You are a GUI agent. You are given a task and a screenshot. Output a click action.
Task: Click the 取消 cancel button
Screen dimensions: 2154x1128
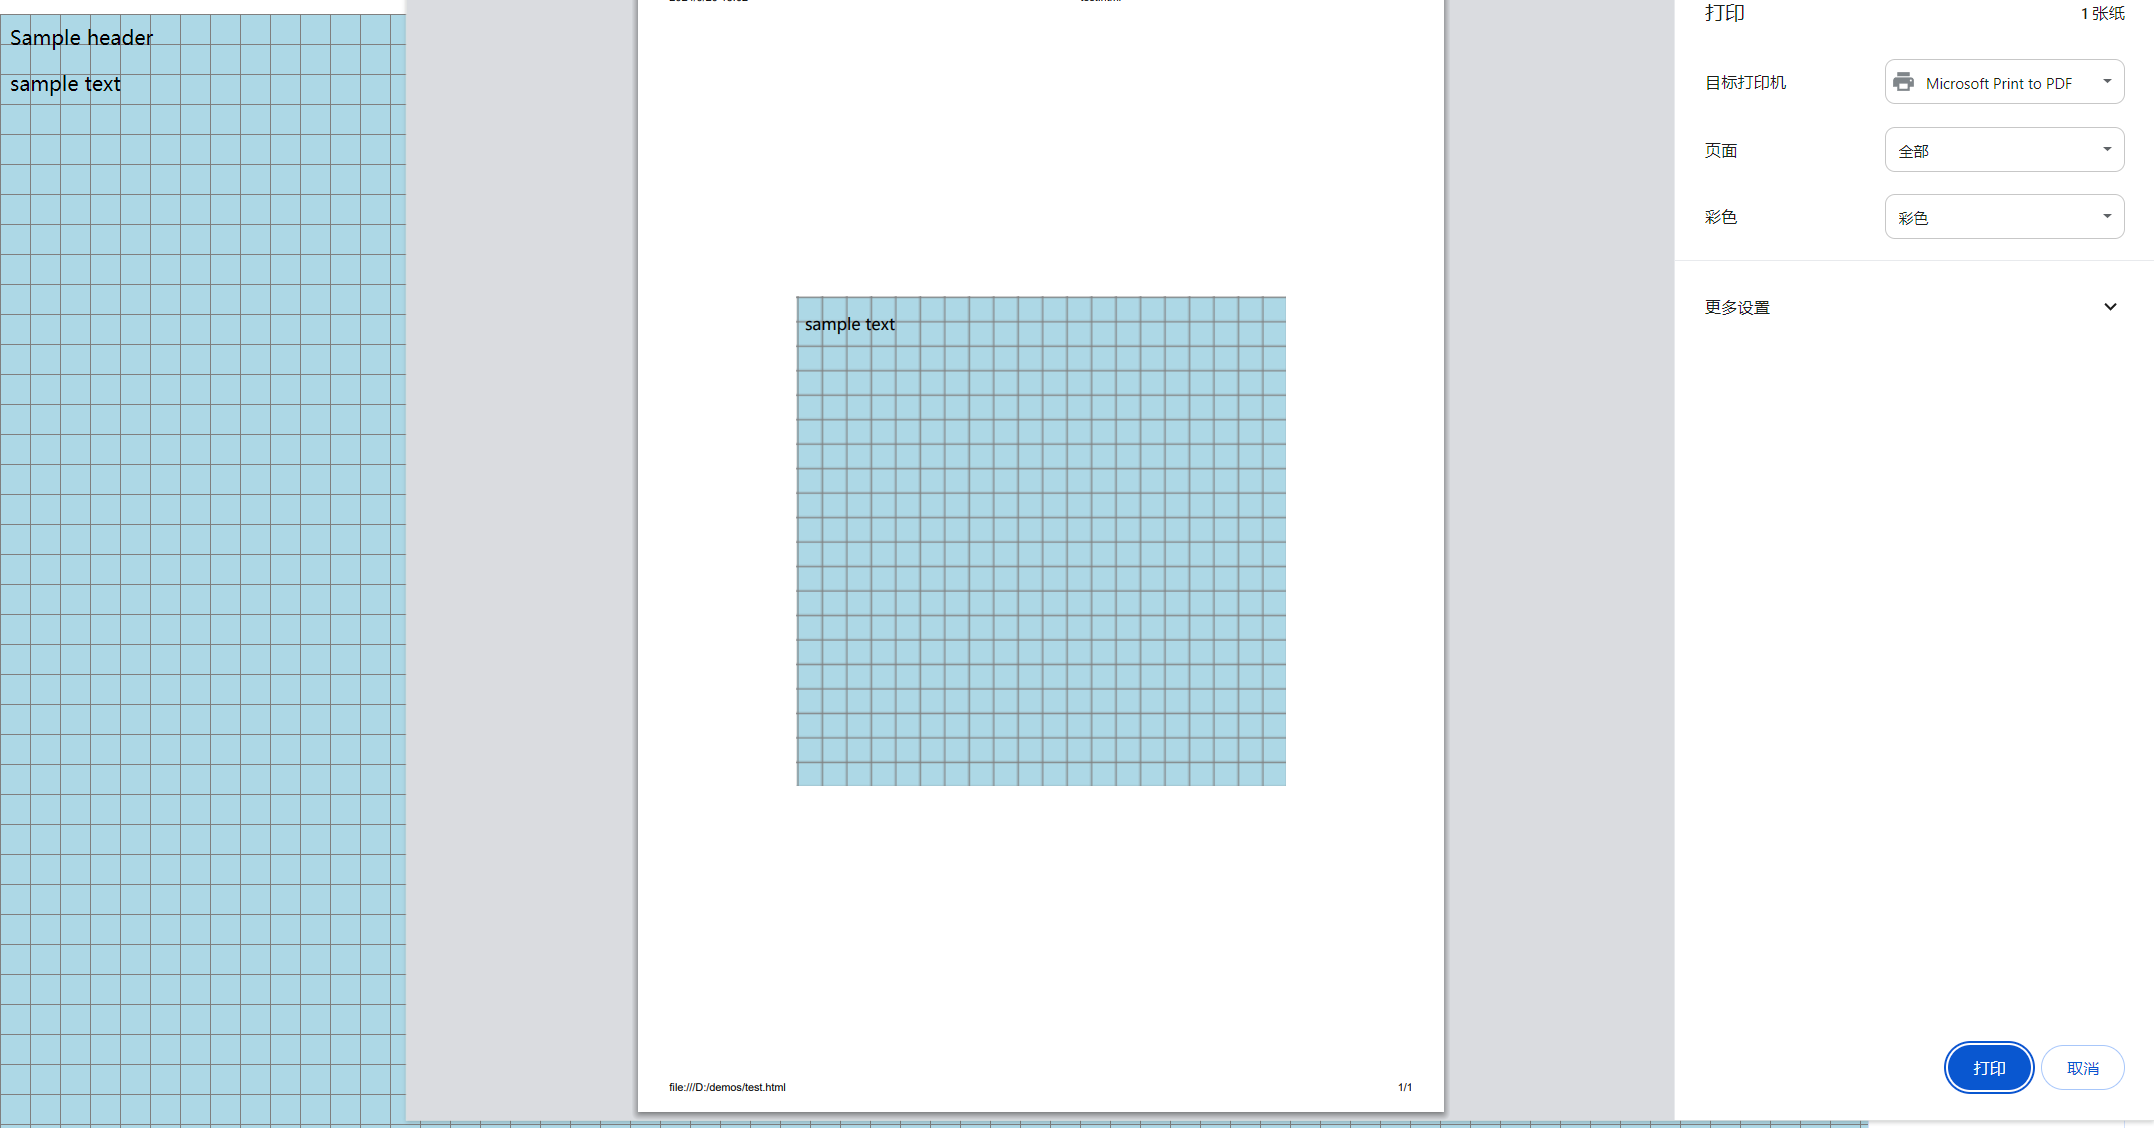2082,1068
